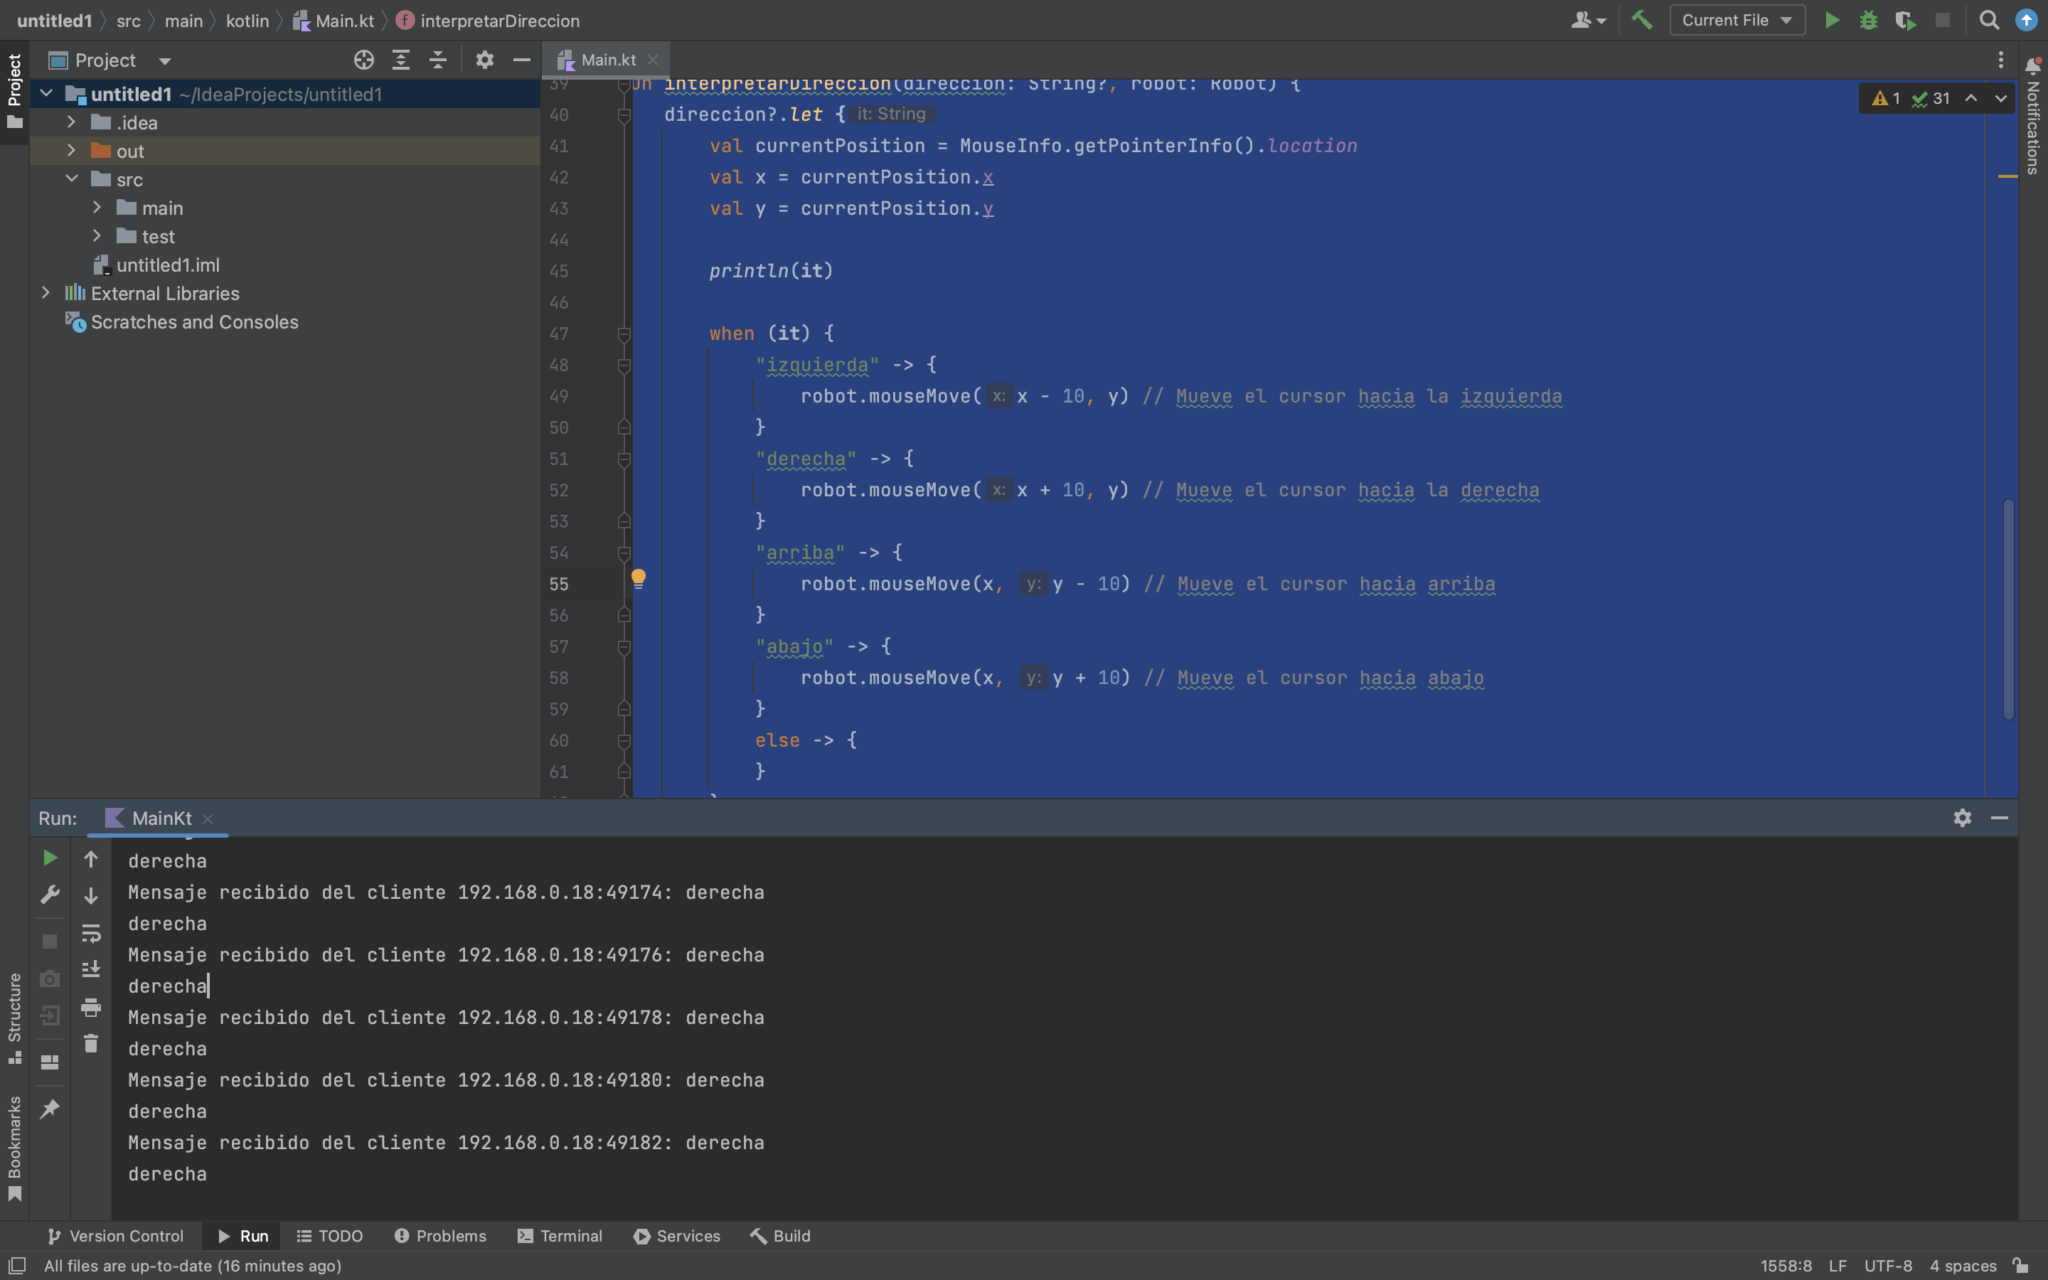Open the Current File run configuration dropdown
Viewport: 2048px width, 1280px height.
[x=1736, y=19]
